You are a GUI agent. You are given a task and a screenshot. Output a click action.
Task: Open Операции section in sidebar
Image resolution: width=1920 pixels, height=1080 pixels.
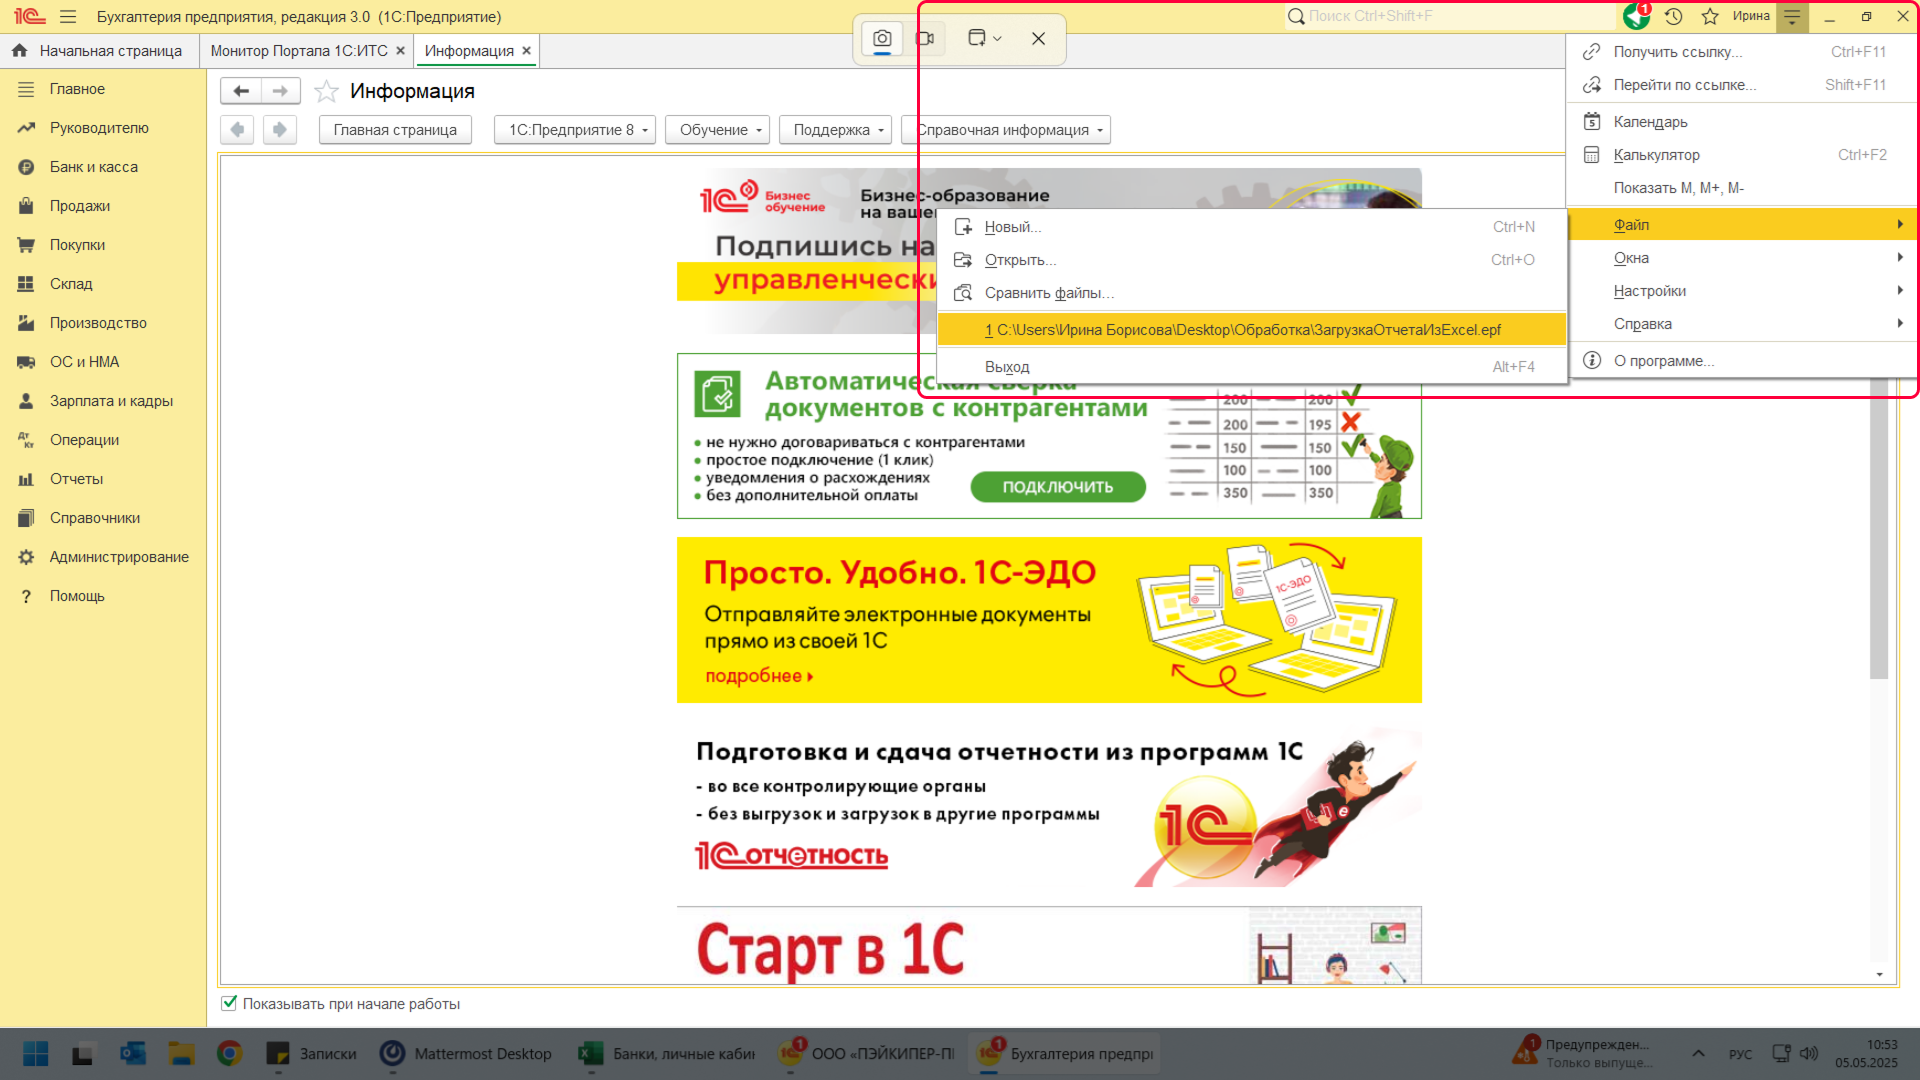(103, 440)
